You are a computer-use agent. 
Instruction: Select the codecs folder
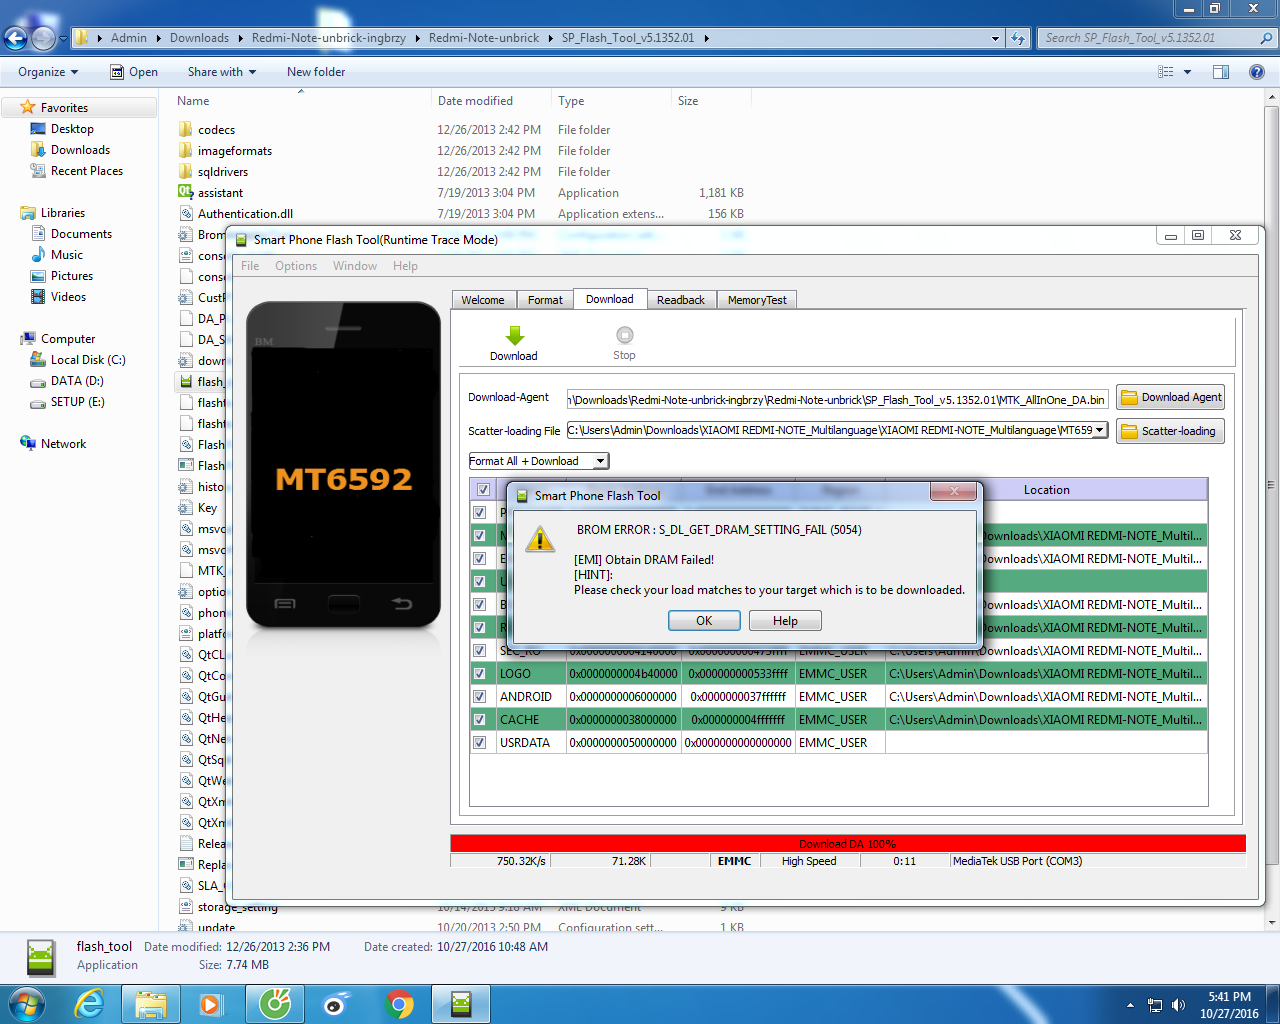point(216,130)
